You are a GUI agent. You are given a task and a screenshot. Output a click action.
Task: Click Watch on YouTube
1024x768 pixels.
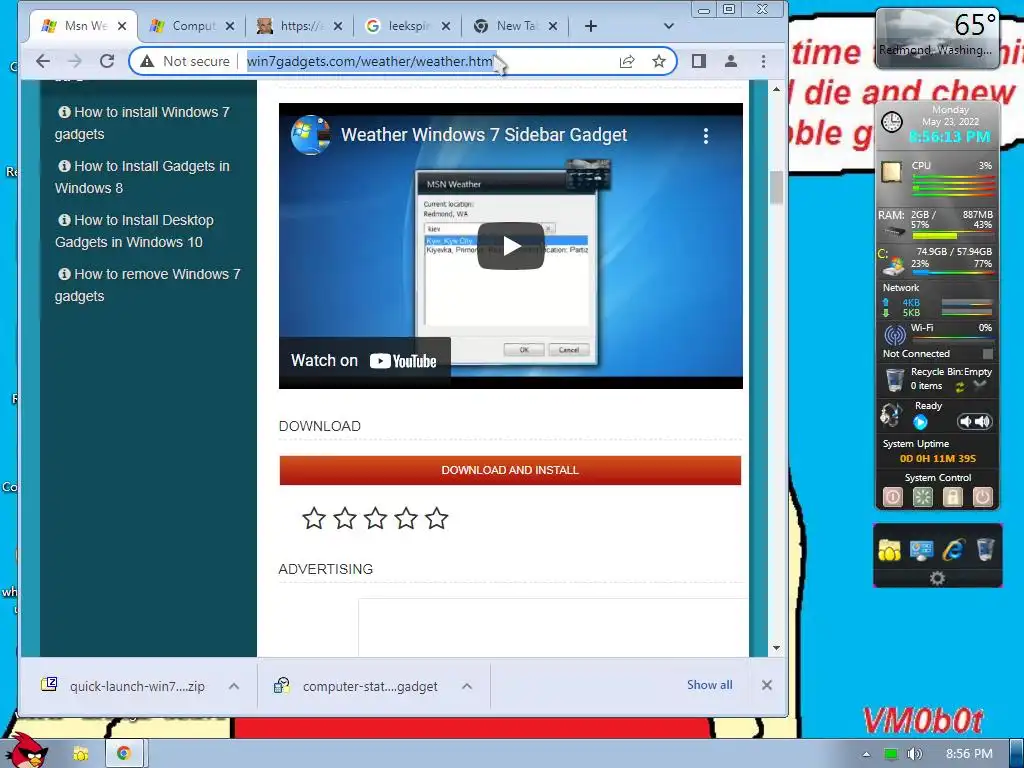click(x=364, y=360)
